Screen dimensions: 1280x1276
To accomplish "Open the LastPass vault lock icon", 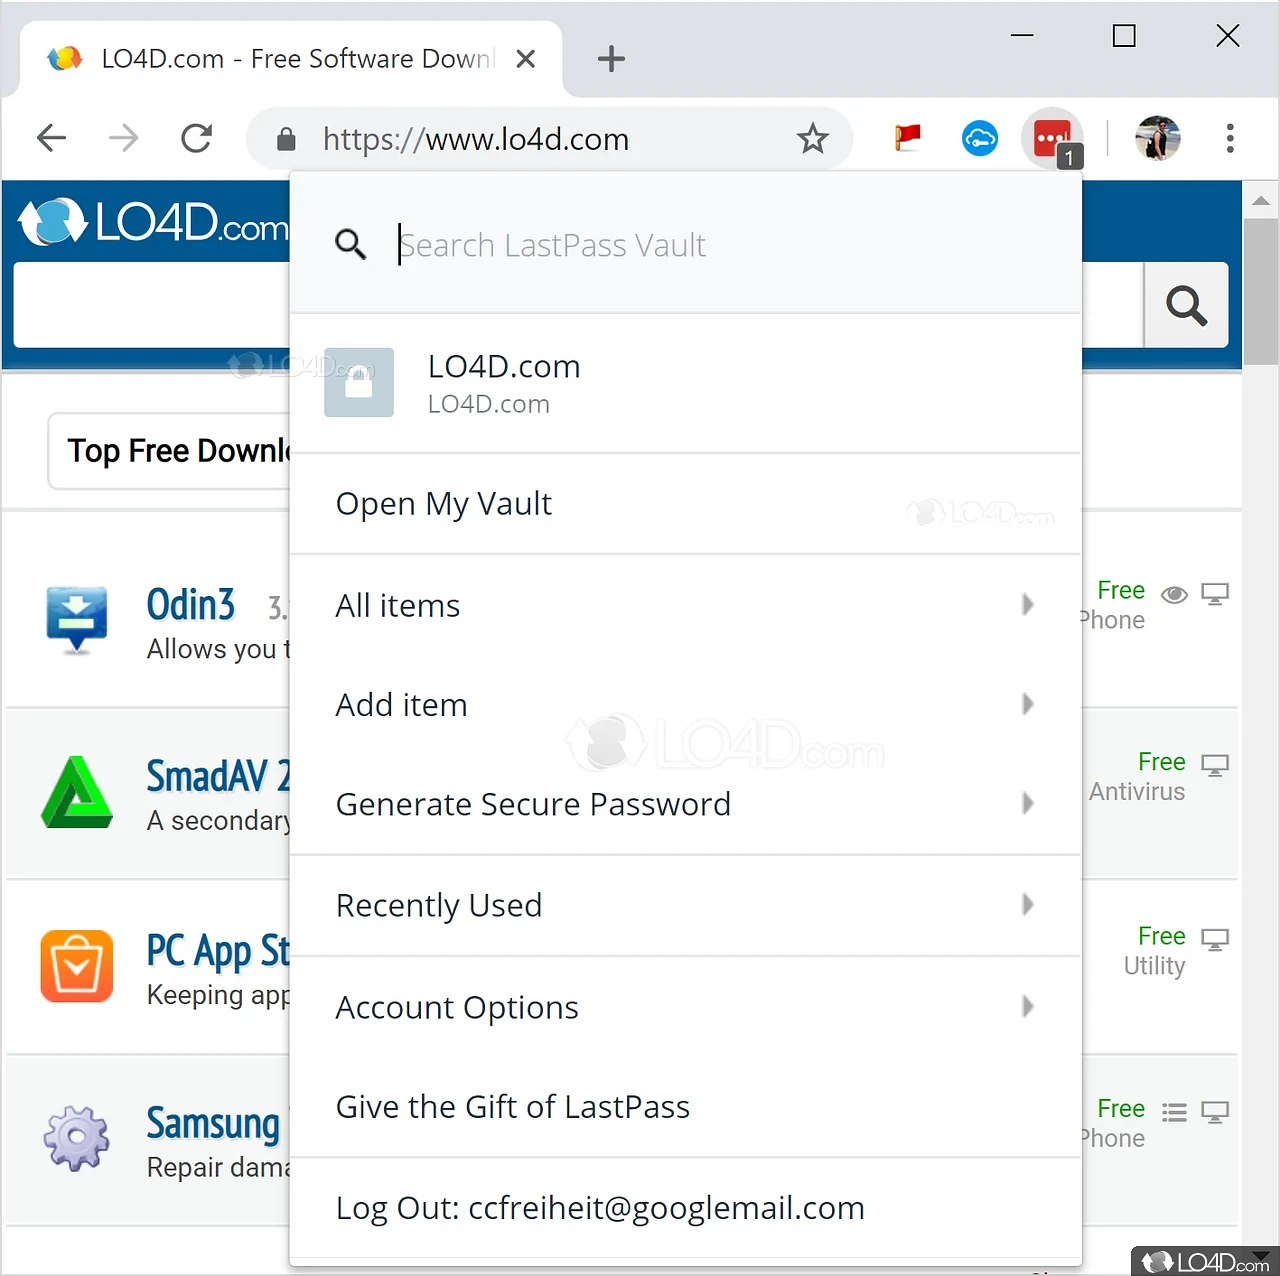I will click(x=358, y=382).
